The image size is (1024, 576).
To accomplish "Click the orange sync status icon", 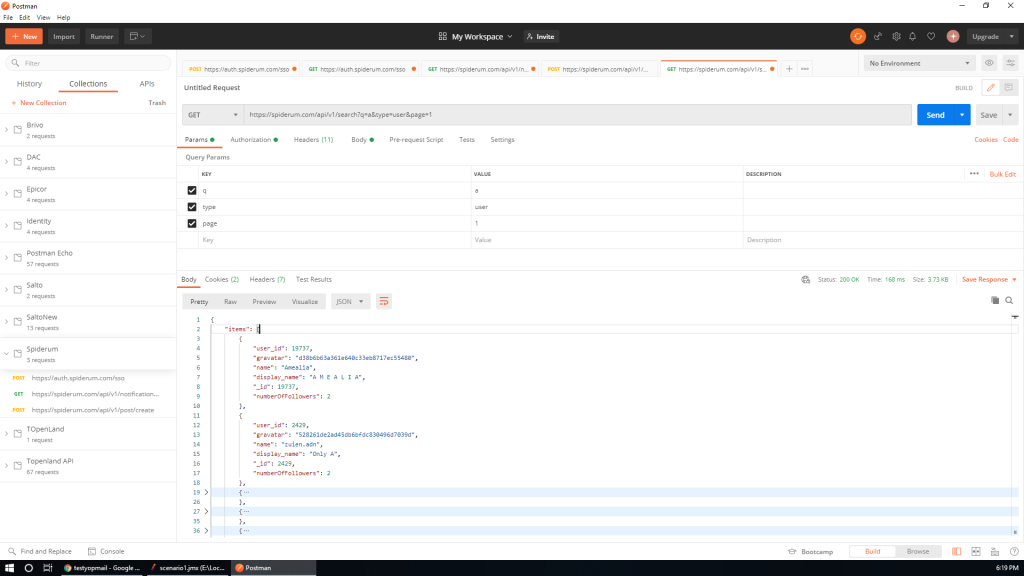I will coord(857,37).
